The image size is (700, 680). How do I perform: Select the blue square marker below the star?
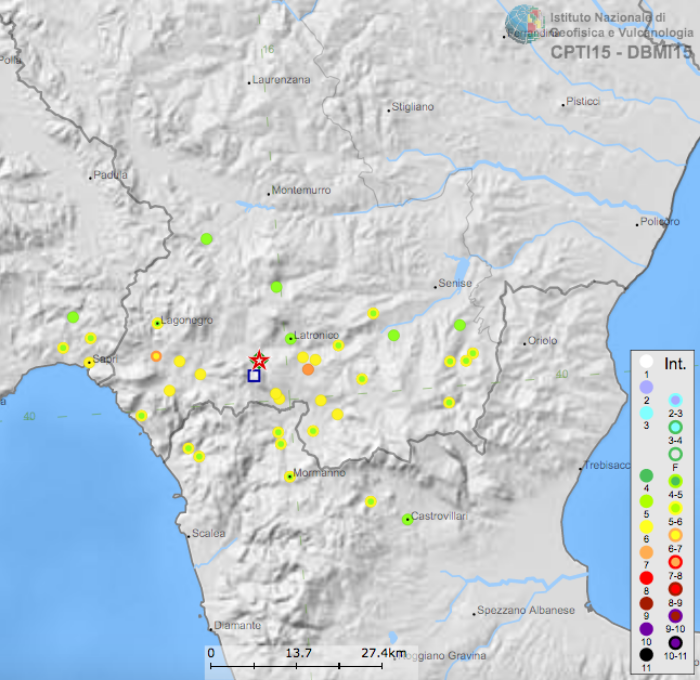(x=254, y=376)
